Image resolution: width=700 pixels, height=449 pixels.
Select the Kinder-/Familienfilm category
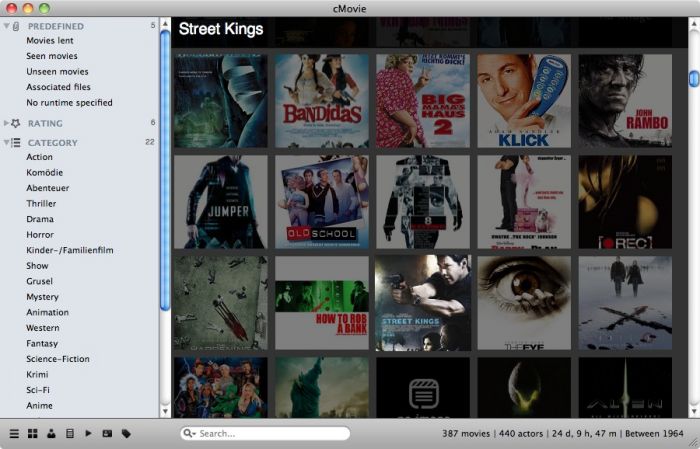70,250
